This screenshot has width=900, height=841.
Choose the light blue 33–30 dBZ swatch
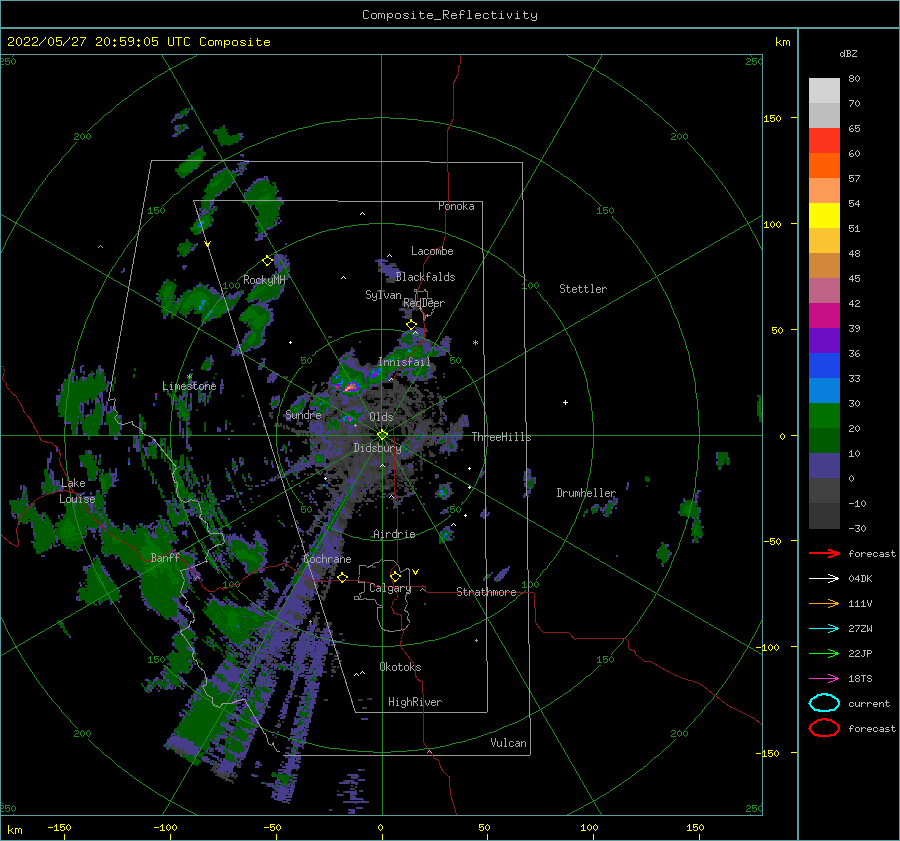point(824,390)
